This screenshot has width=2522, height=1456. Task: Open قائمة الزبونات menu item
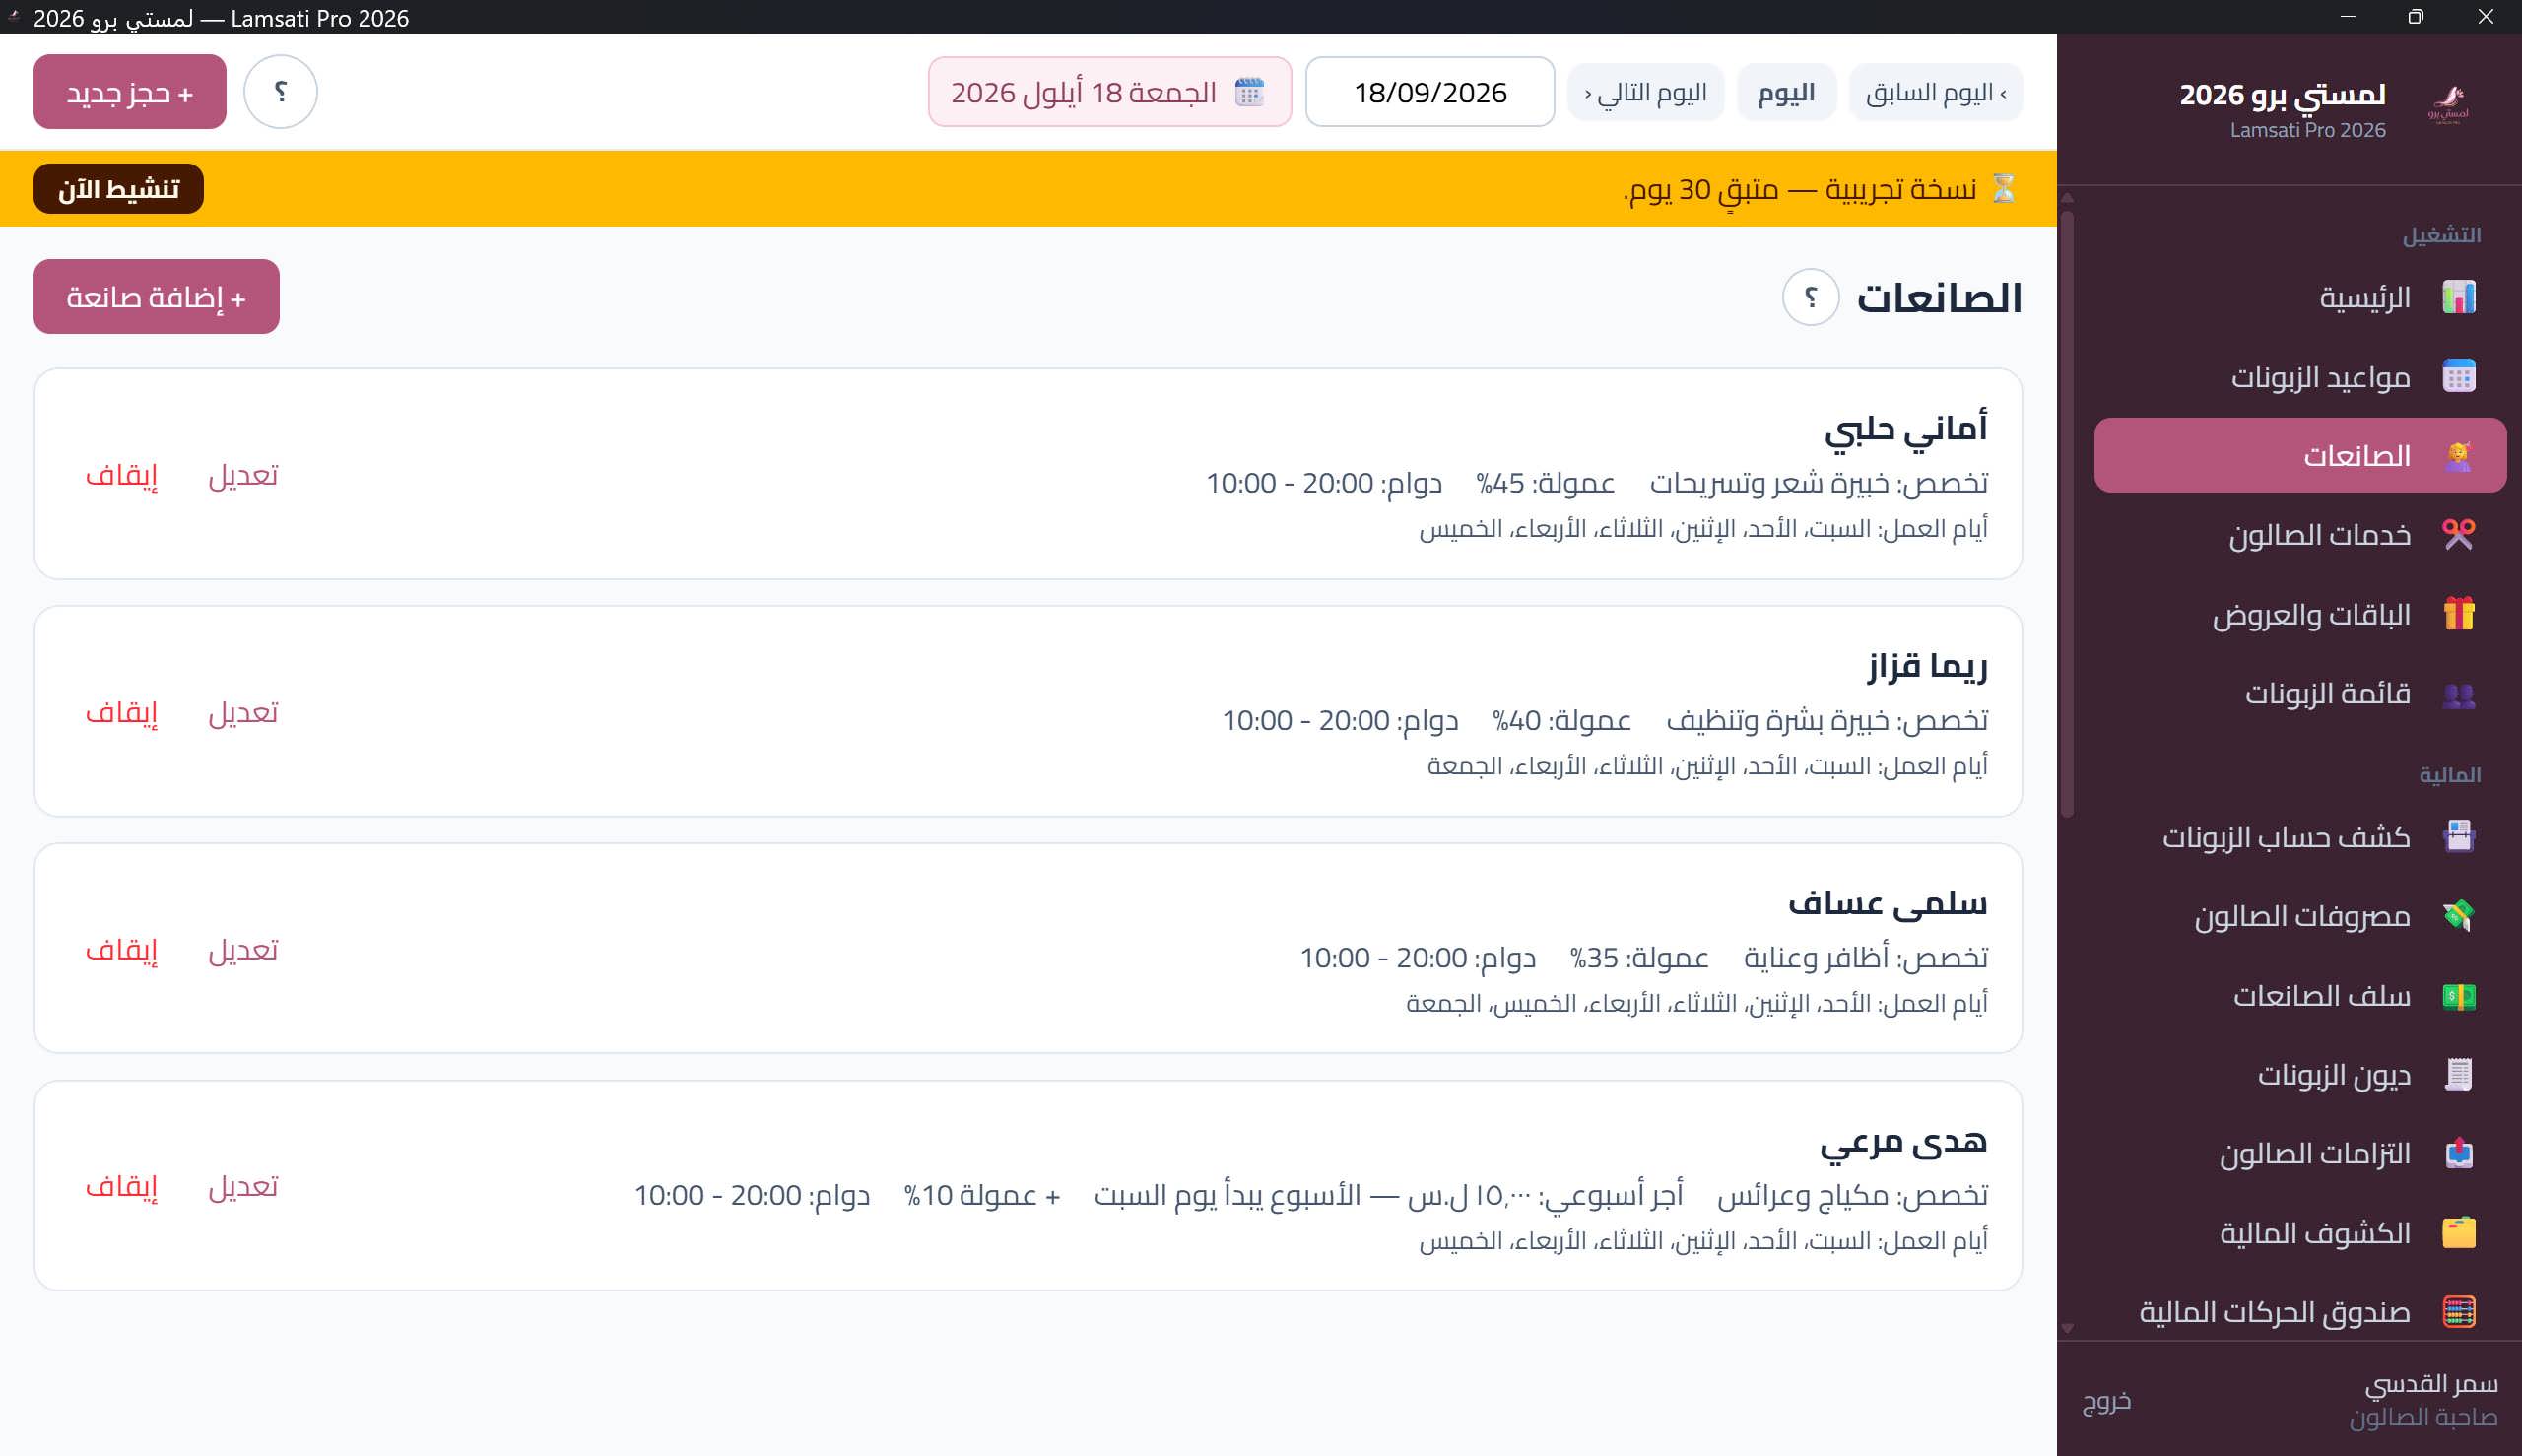pos(2300,694)
